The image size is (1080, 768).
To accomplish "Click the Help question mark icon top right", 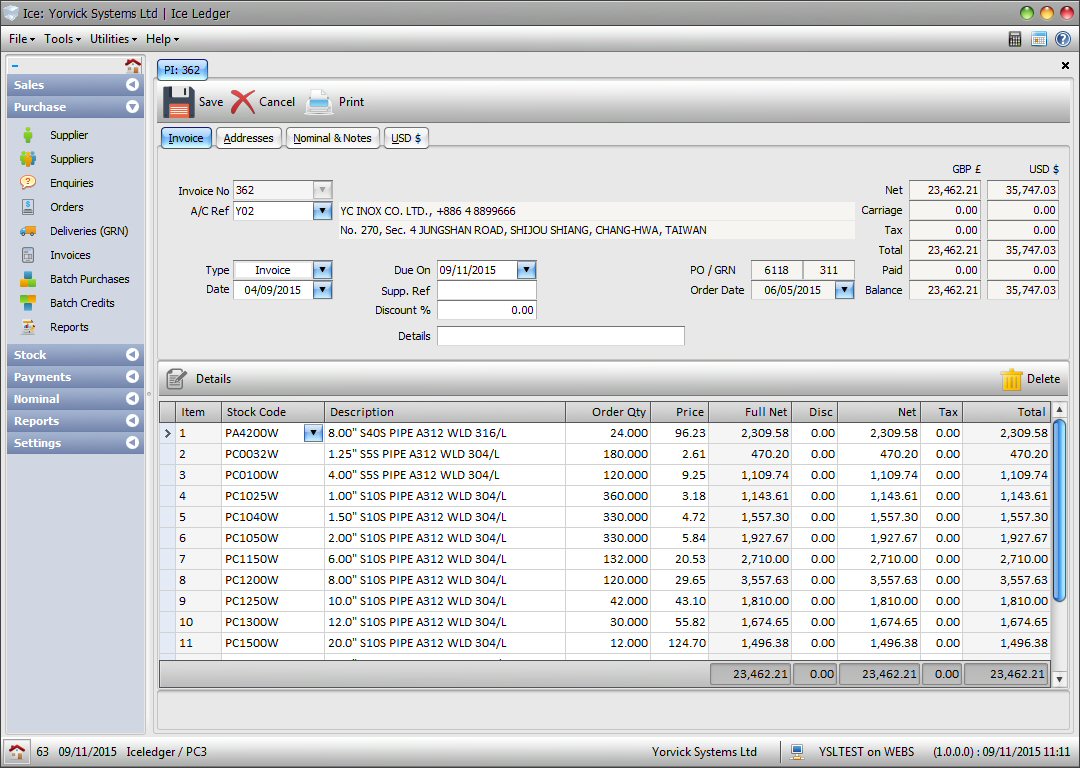I will click(x=1063, y=39).
